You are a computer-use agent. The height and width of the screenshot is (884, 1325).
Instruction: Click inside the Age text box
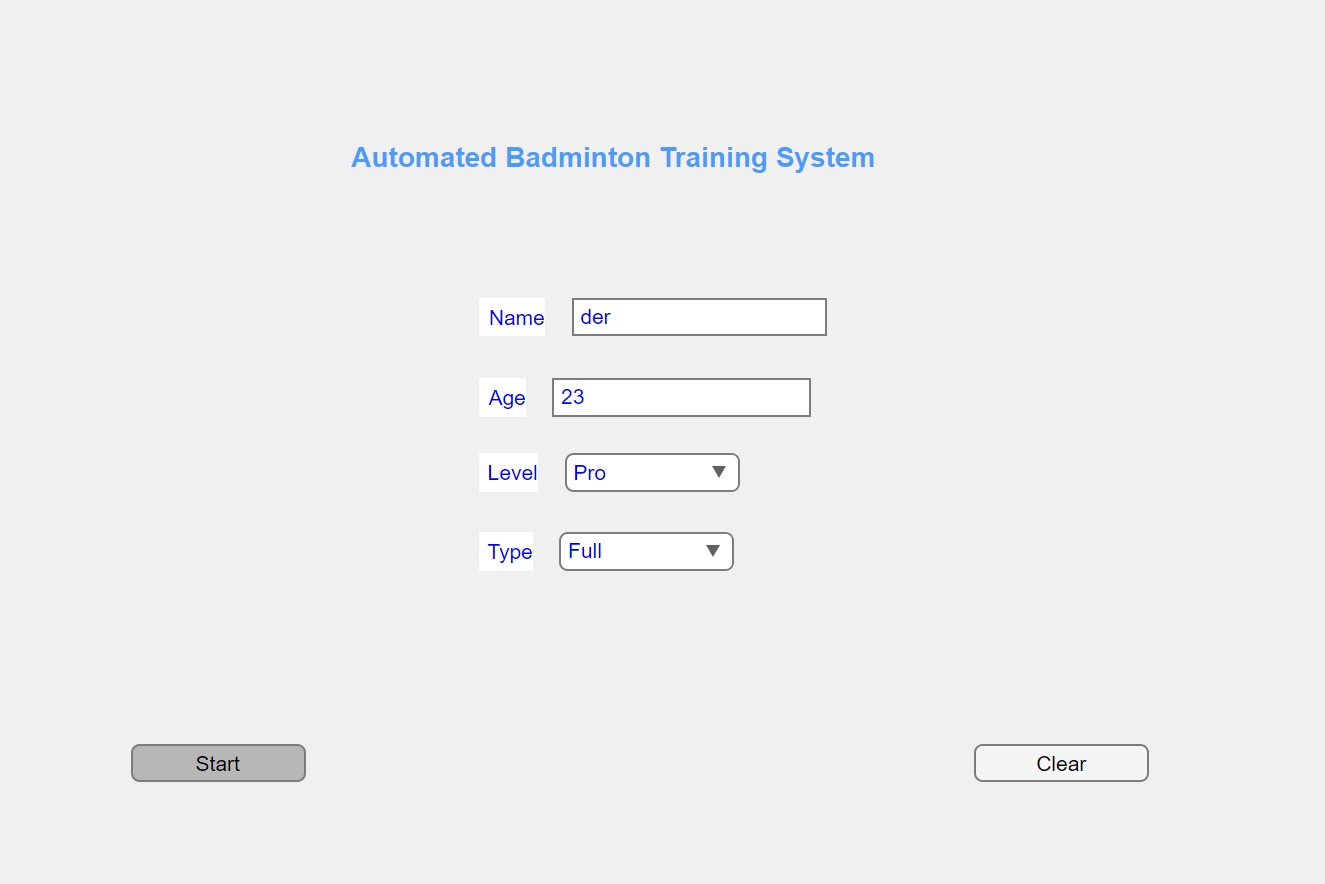pyautogui.click(x=681, y=397)
